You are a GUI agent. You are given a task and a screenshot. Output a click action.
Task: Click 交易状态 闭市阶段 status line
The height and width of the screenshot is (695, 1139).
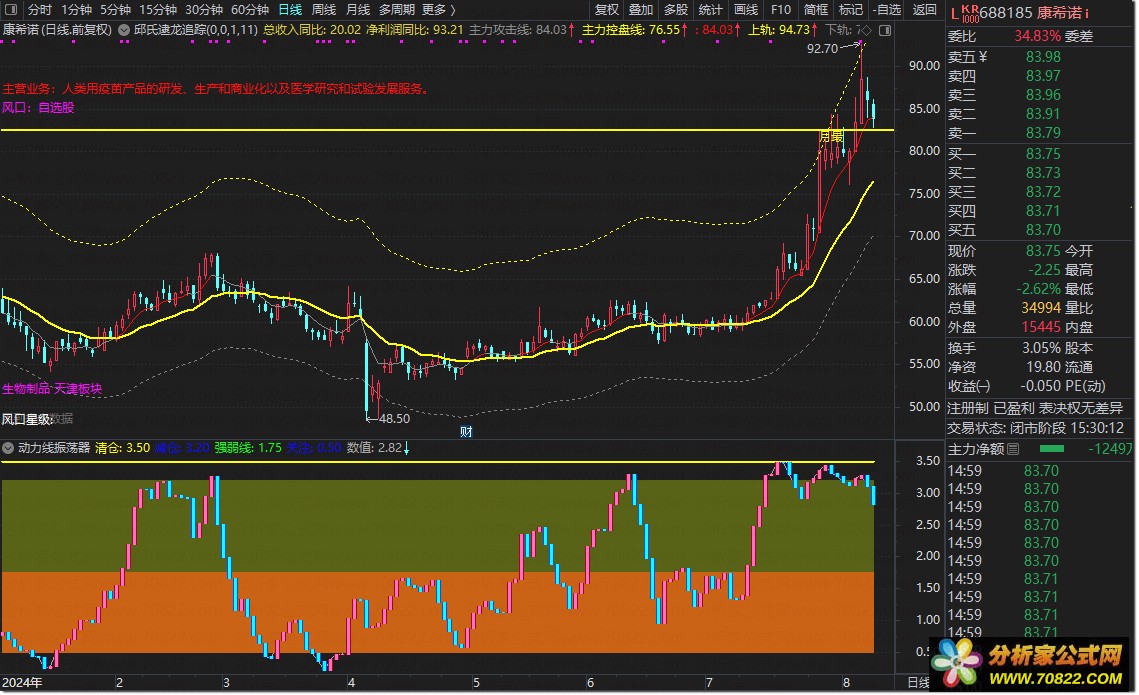[x=1036, y=428]
